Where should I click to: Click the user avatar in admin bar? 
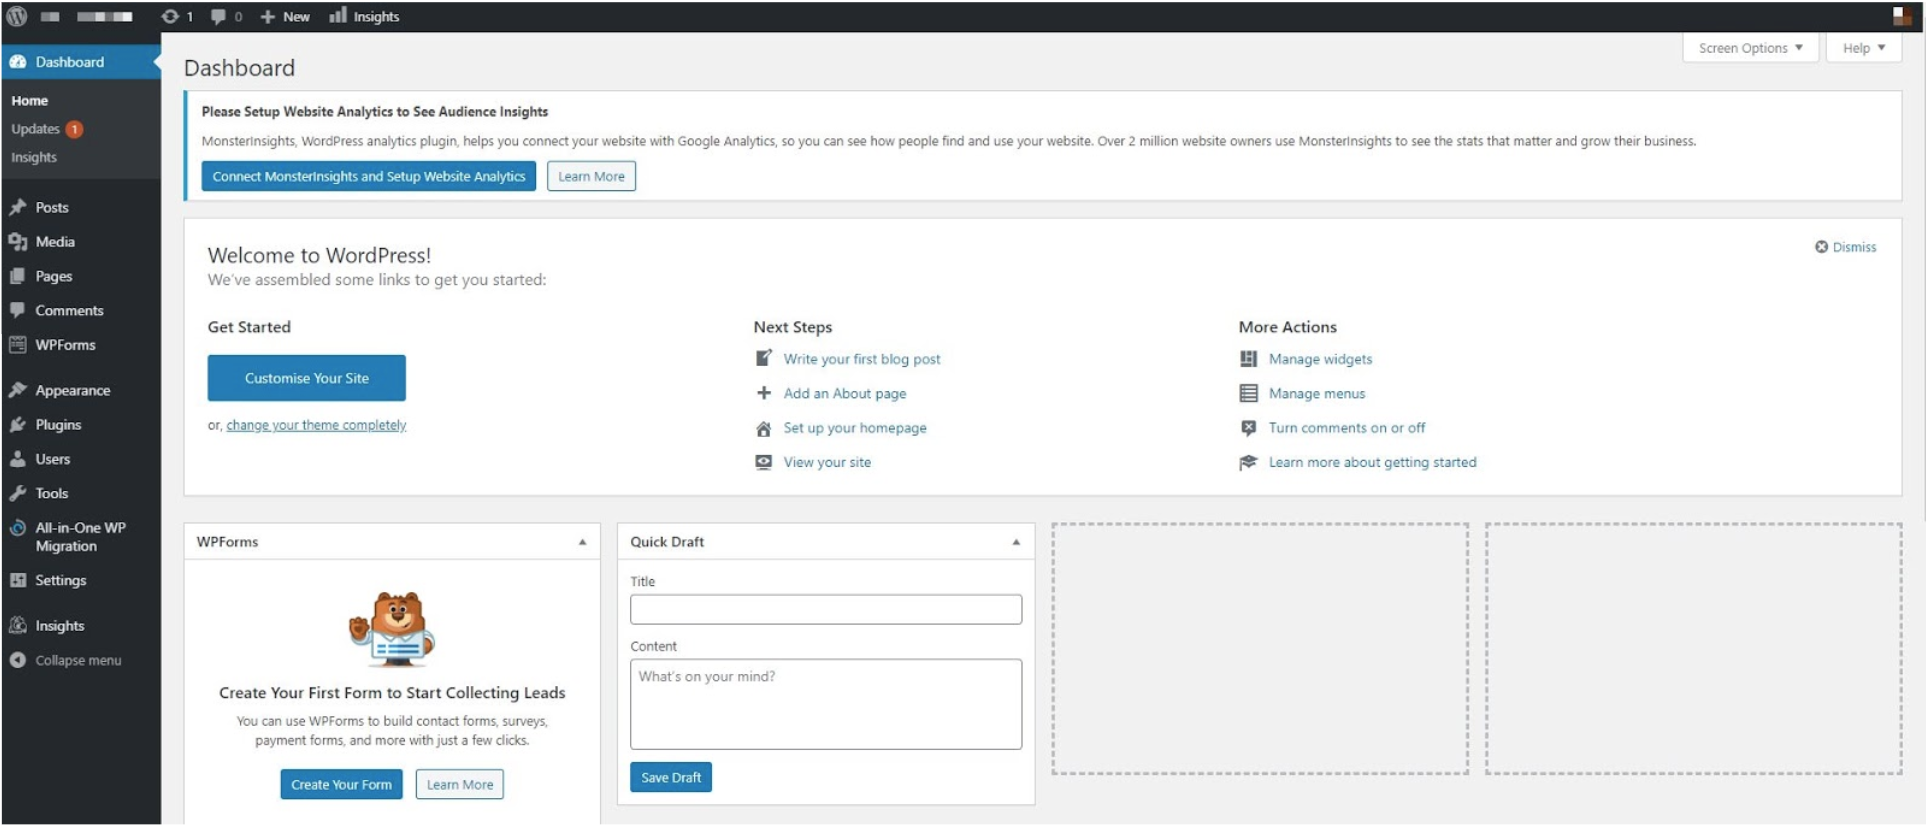[1901, 16]
